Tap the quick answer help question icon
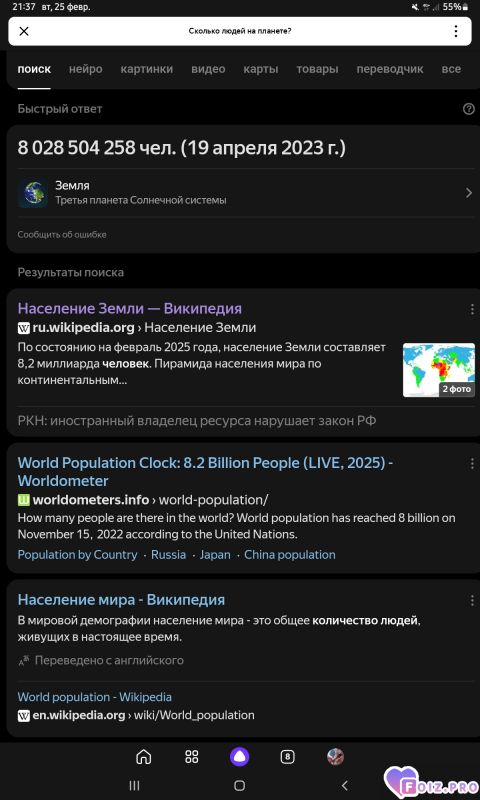The image size is (480, 800). click(x=468, y=109)
